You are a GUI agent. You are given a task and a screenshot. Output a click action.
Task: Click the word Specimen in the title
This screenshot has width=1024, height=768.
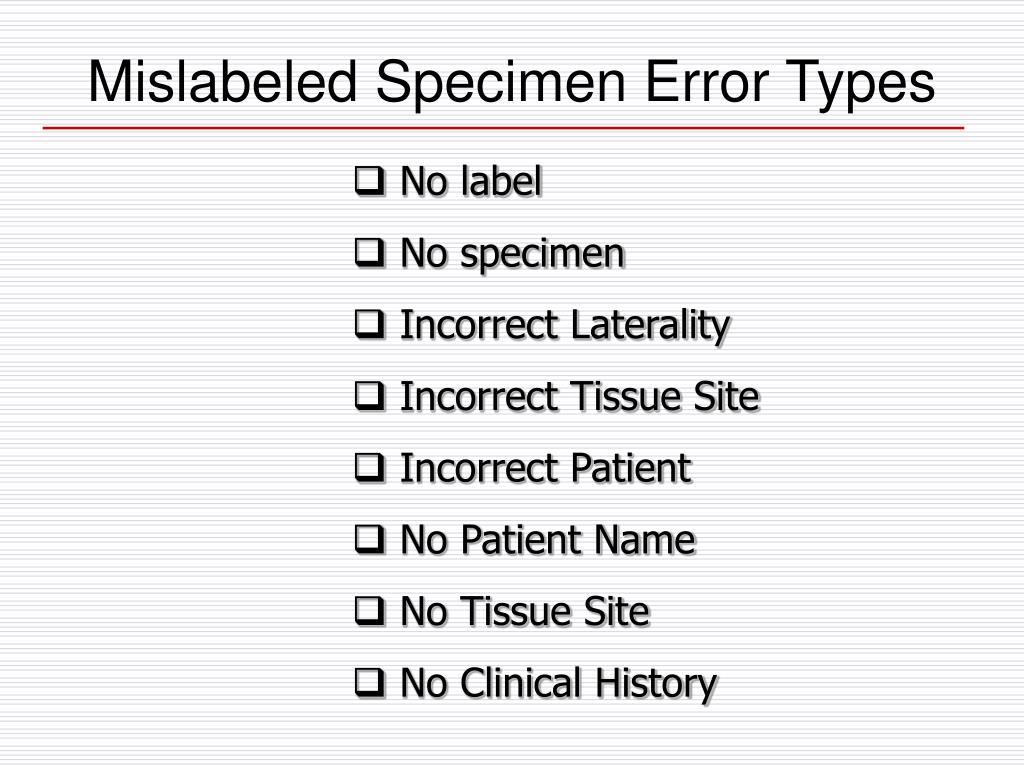(501, 85)
